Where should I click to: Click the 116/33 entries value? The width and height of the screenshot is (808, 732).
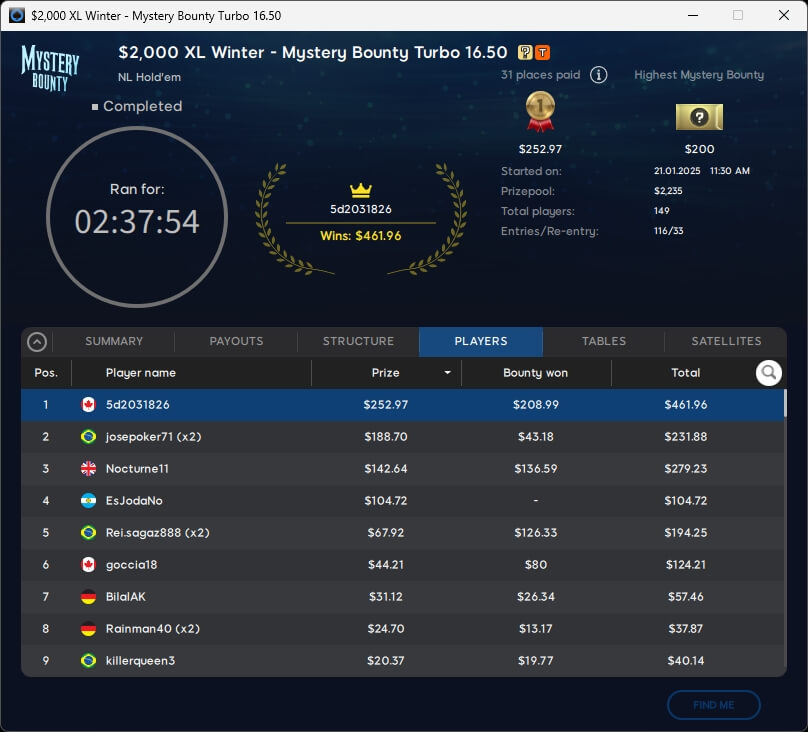tap(668, 231)
